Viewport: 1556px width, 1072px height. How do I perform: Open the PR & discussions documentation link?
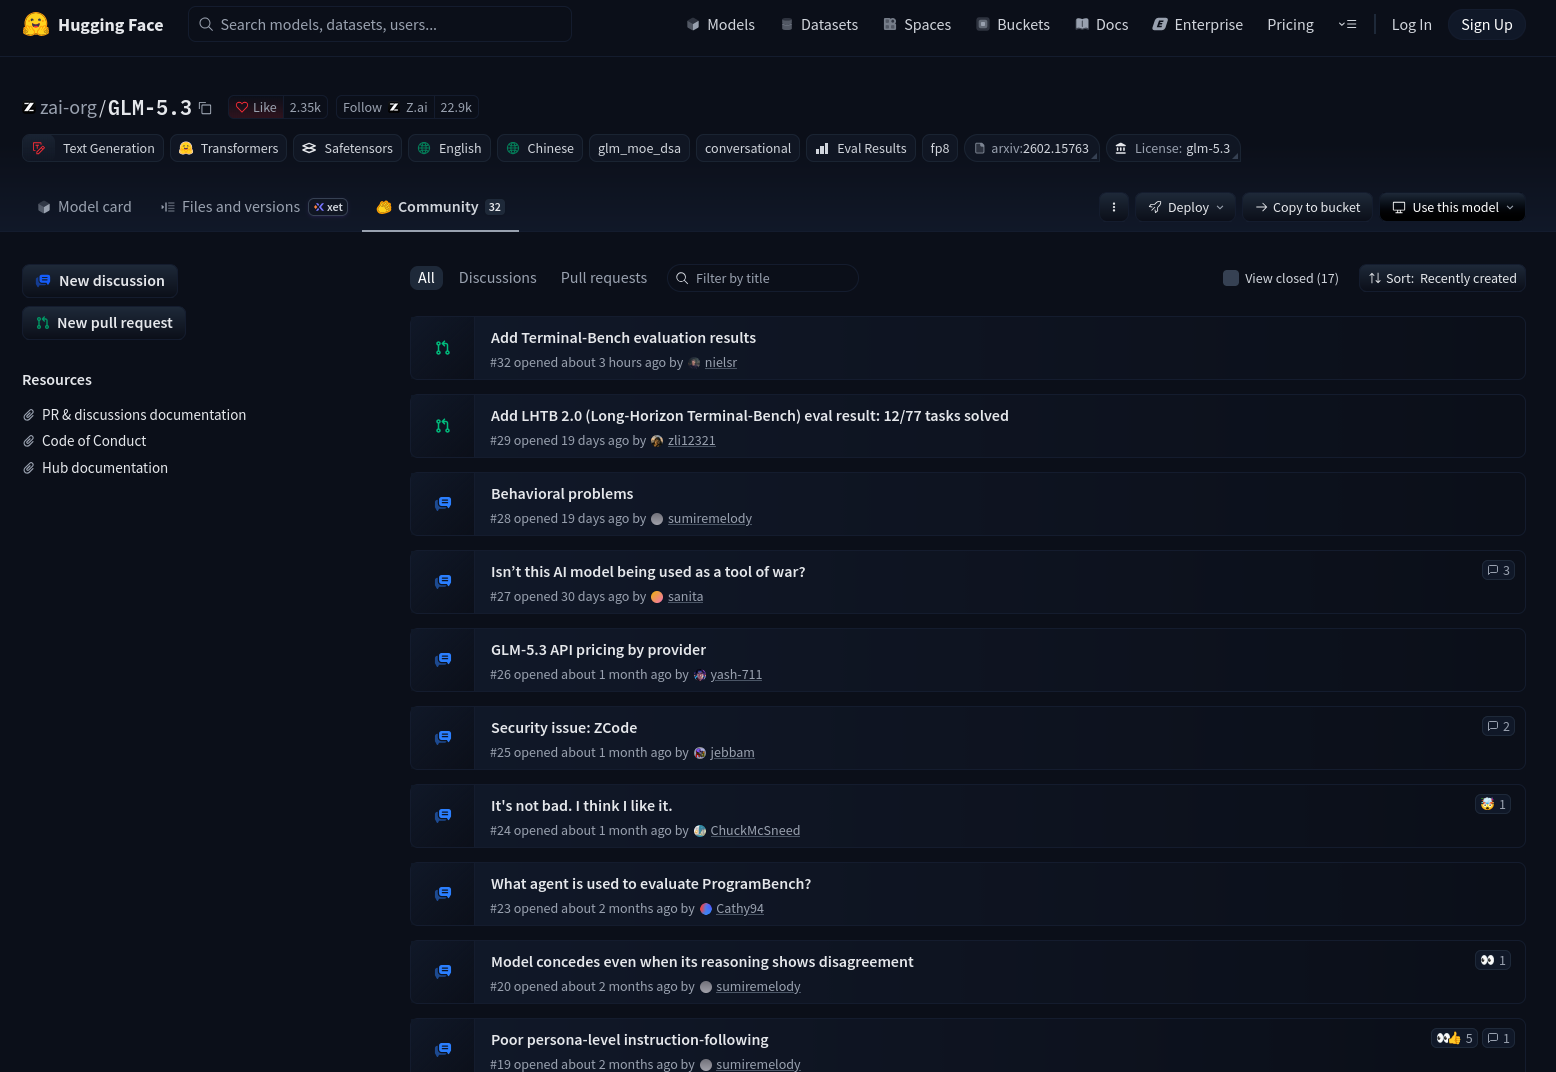click(x=144, y=415)
